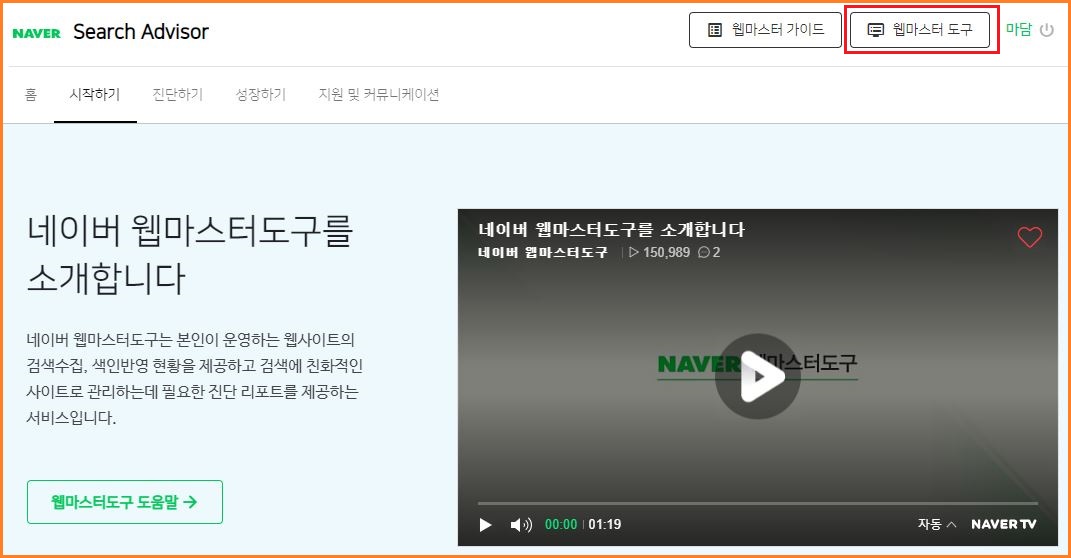Mute the video with speaker icon
1071x558 pixels.
click(521, 525)
